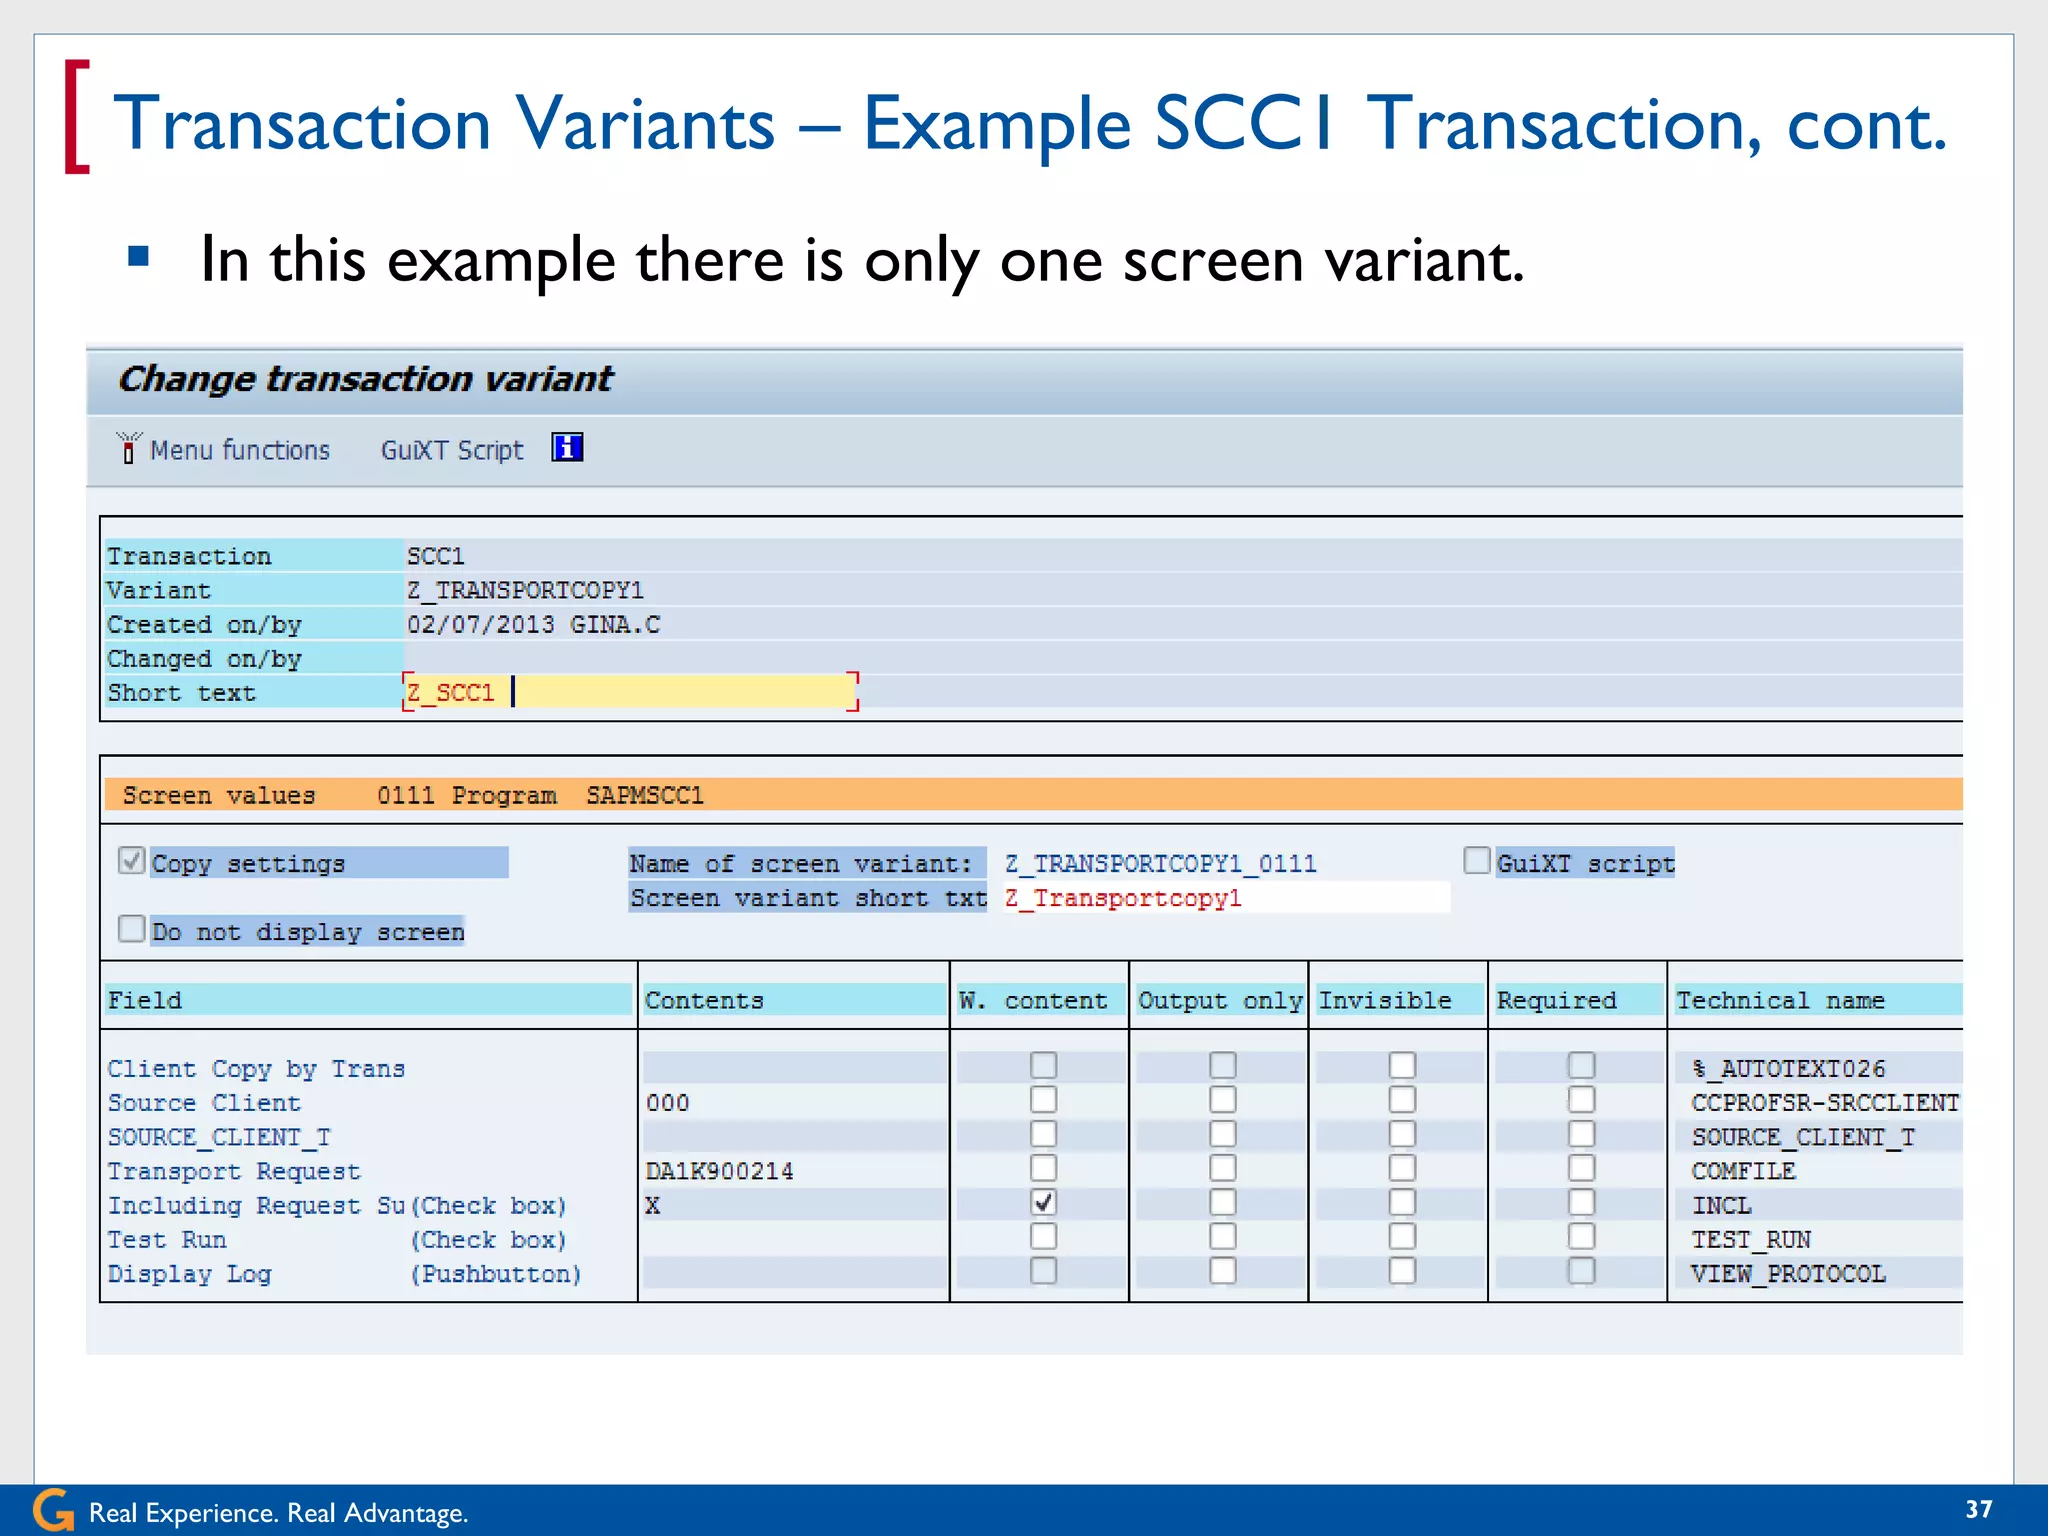The image size is (2048, 1536).
Task: Click the blue information icon in toolbar
Action: click(567, 448)
